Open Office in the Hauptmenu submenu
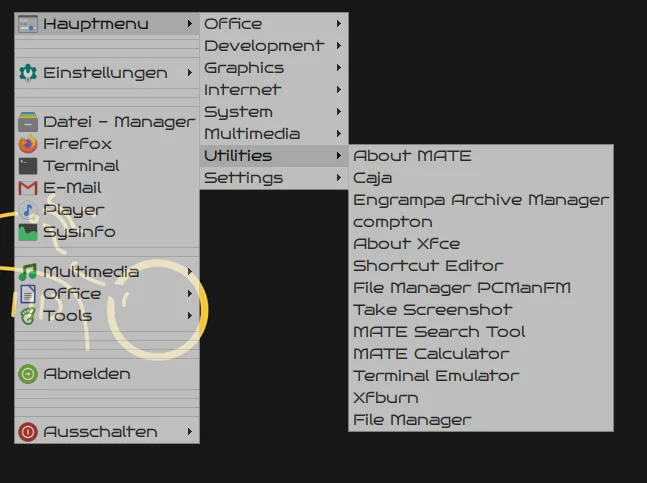Screen dimensions: 647x483 point(274,24)
